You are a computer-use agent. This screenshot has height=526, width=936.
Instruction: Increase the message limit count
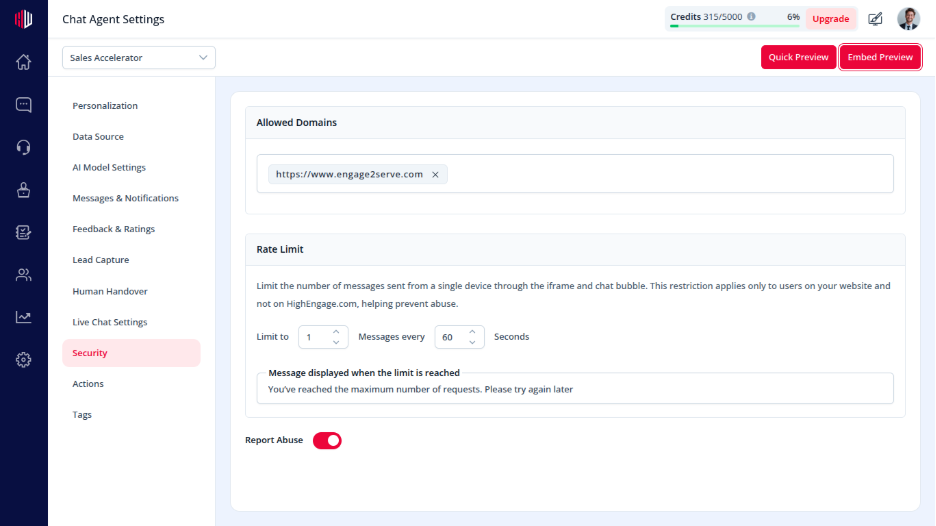click(x=336, y=332)
